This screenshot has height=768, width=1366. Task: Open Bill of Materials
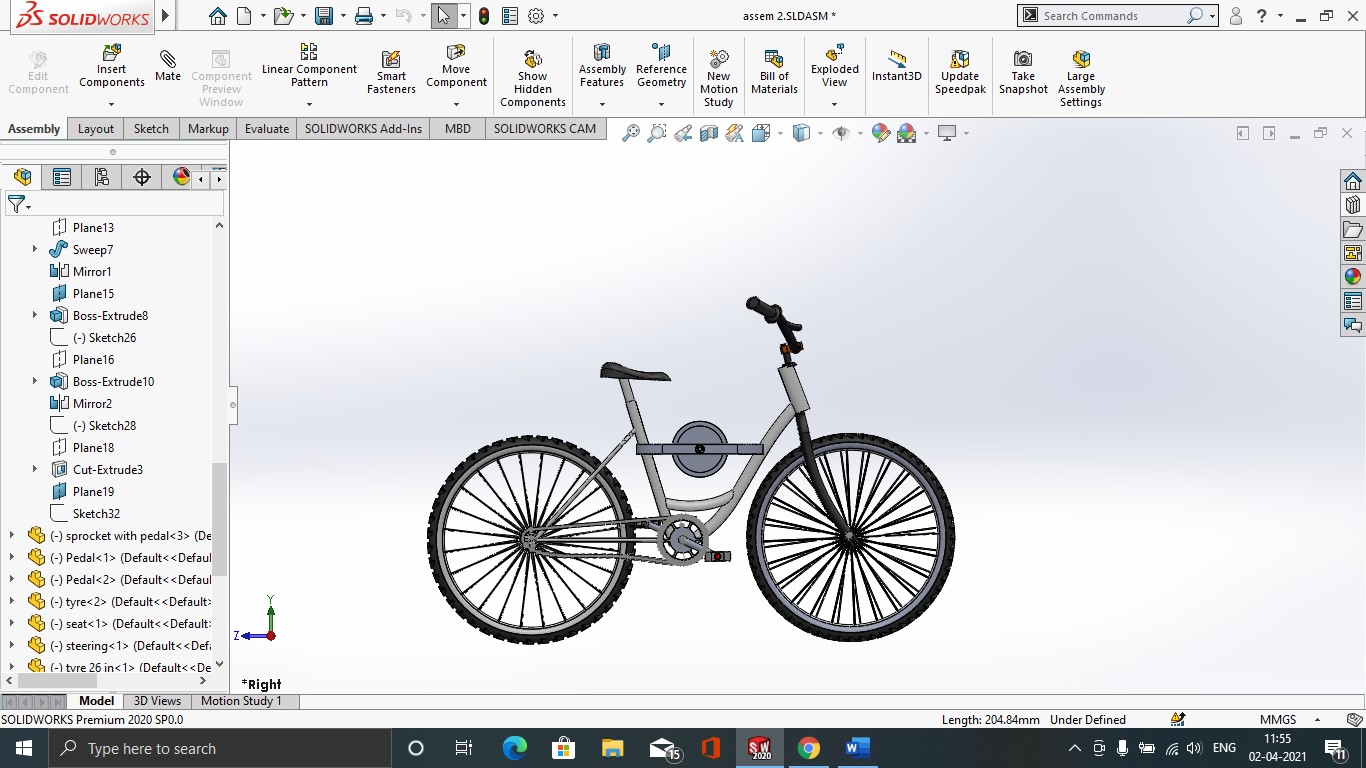774,72
